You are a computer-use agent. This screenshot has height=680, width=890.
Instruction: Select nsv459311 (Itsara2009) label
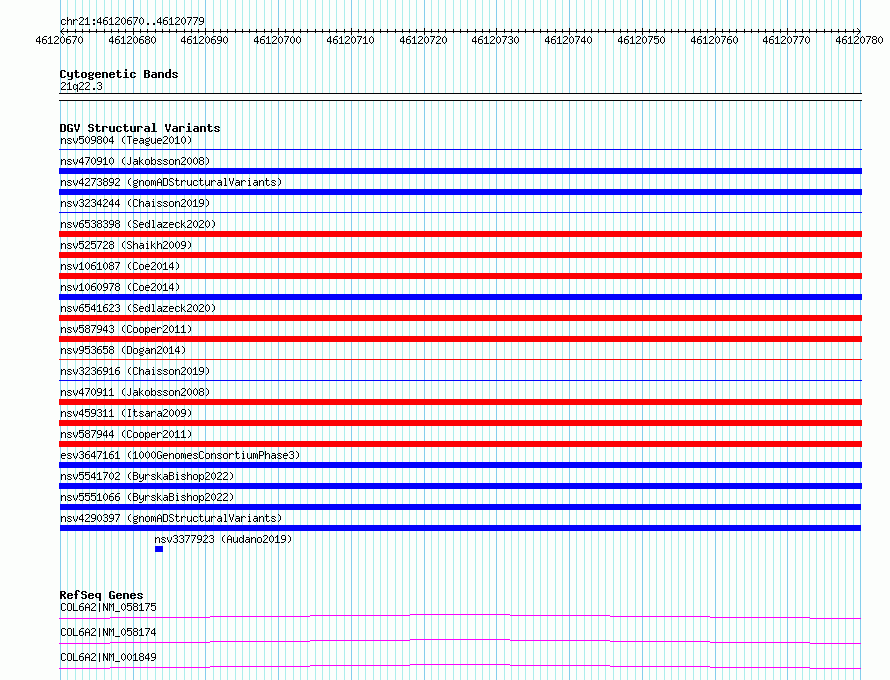pyautogui.click(x=126, y=413)
